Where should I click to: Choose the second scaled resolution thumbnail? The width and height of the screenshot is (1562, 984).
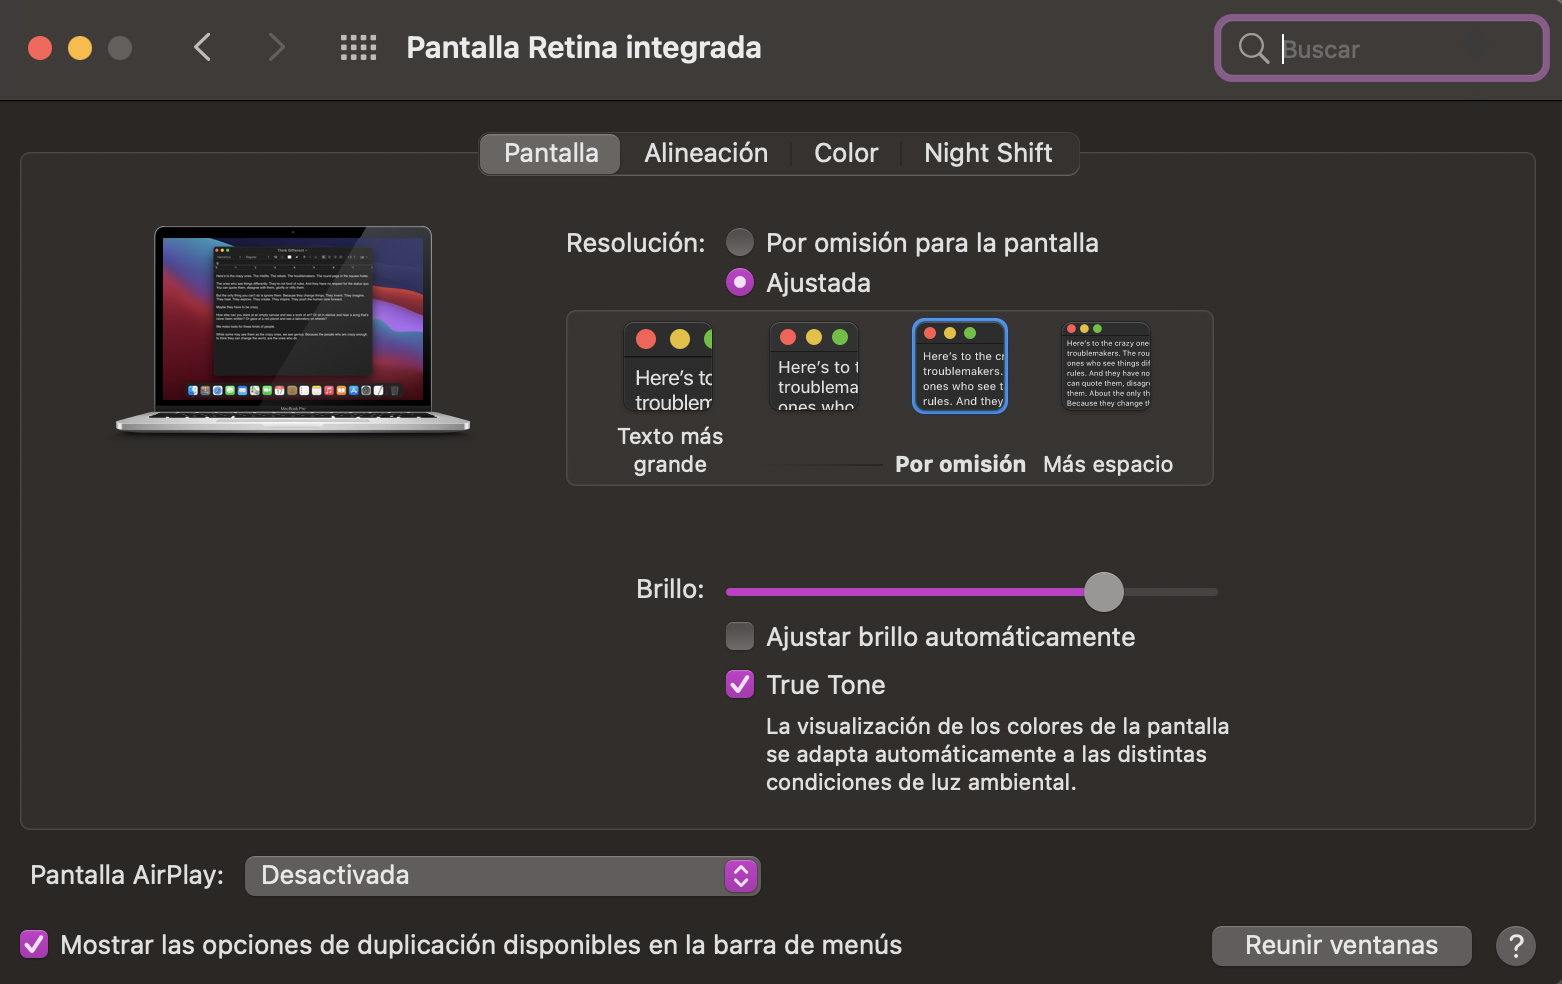[x=814, y=367]
